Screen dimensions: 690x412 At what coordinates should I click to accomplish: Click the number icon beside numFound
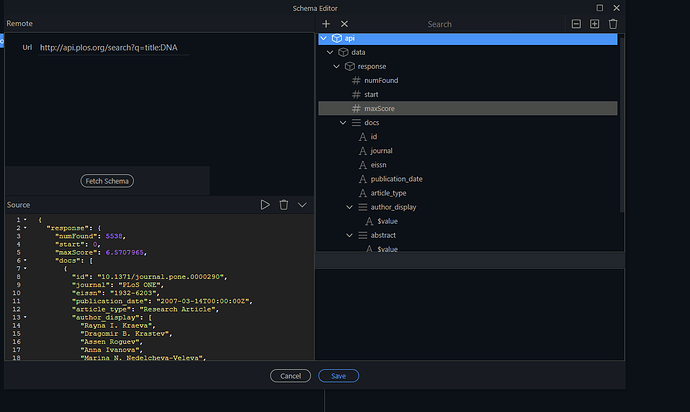pos(356,81)
